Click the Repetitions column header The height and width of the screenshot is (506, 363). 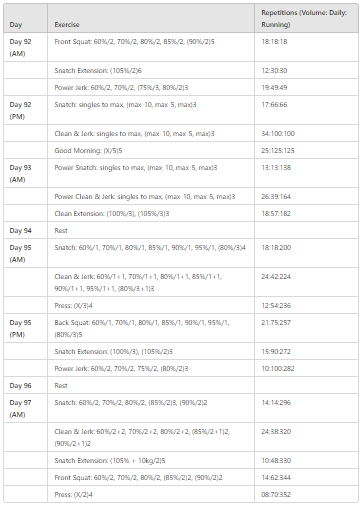point(306,18)
